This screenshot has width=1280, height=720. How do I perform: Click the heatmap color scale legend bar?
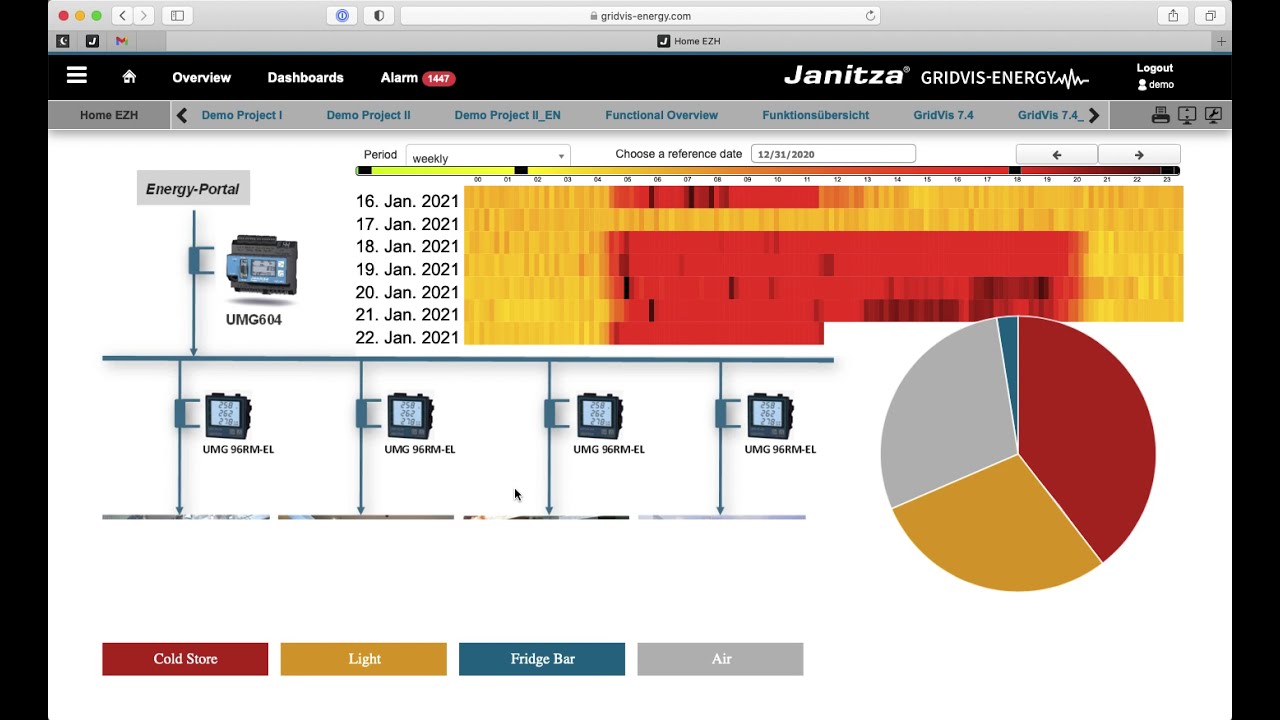click(x=768, y=171)
